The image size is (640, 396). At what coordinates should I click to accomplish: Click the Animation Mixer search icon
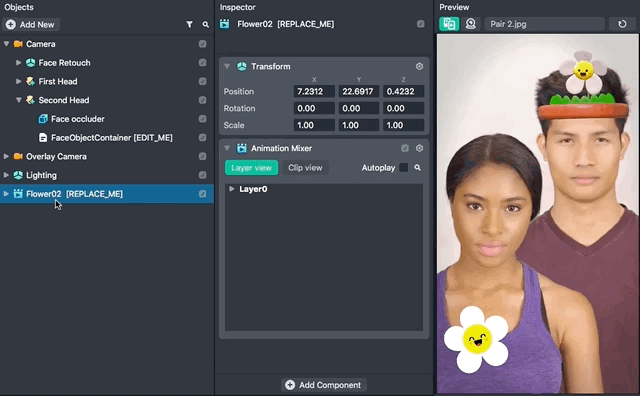point(418,168)
